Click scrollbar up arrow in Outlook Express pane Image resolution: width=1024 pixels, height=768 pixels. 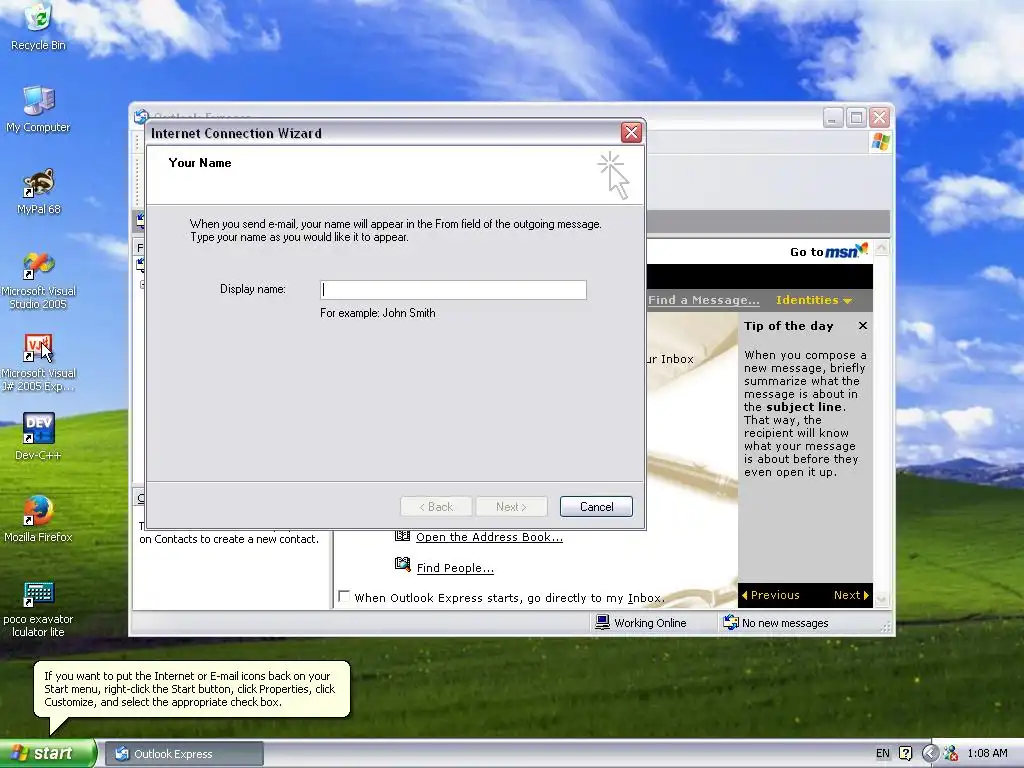coord(881,248)
